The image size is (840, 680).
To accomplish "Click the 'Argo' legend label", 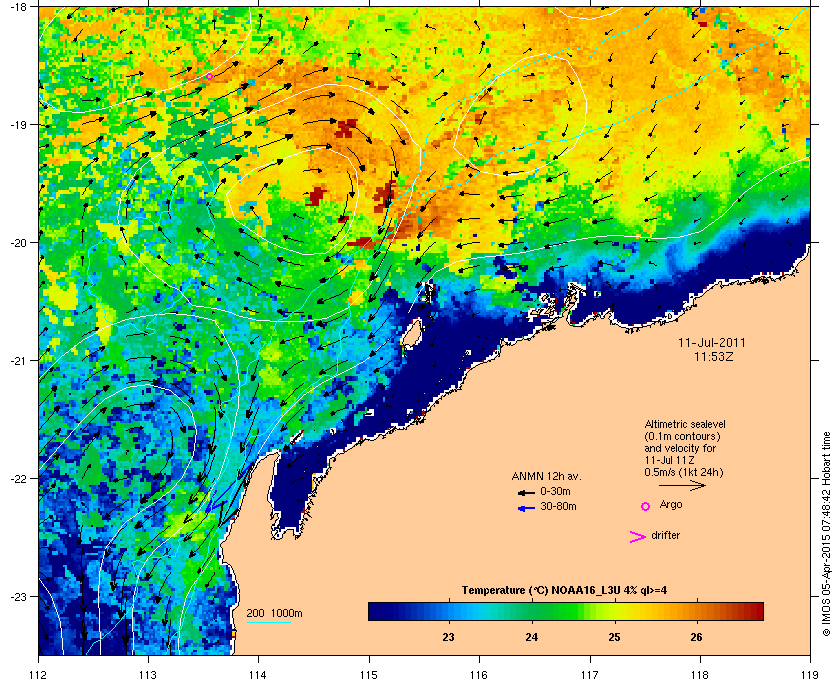I will pyautogui.click(x=671, y=505).
